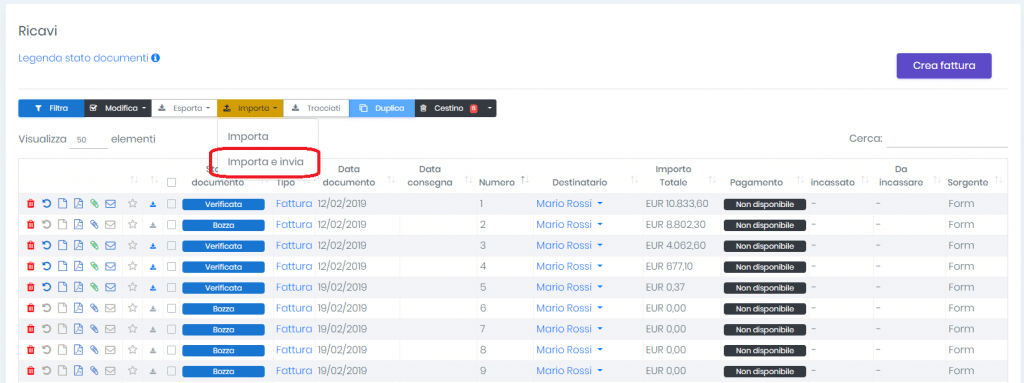The width and height of the screenshot is (1024, 383).
Task: Sort table by Data consegna column
Action: click(430, 175)
